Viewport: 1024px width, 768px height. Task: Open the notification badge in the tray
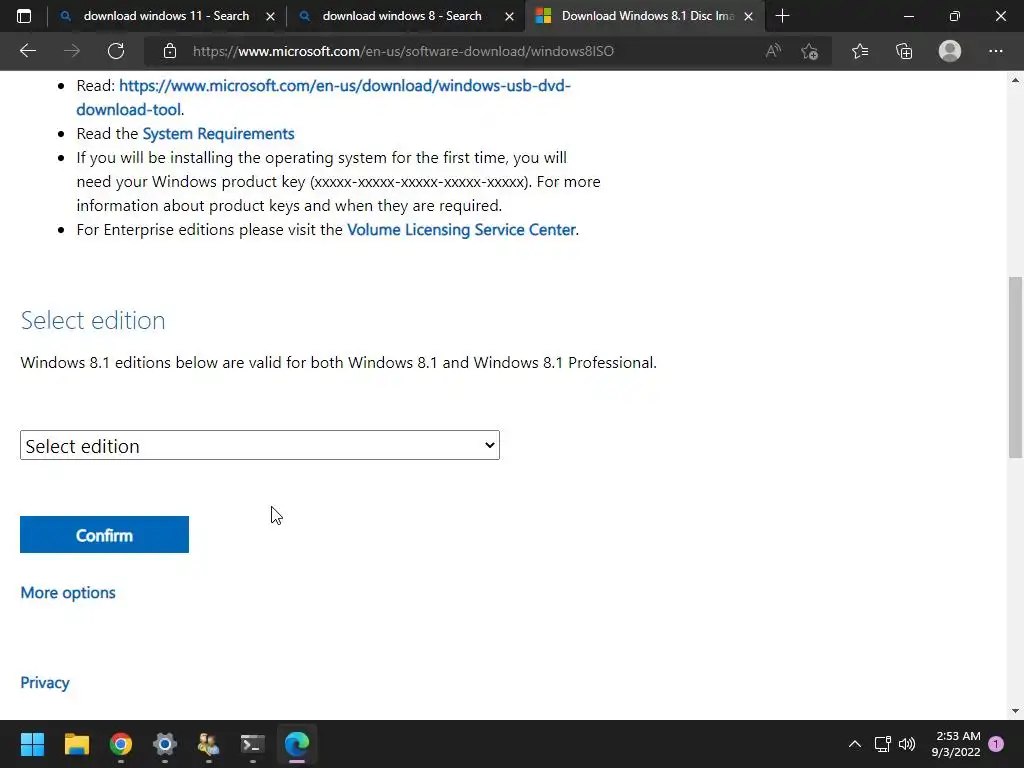point(996,744)
